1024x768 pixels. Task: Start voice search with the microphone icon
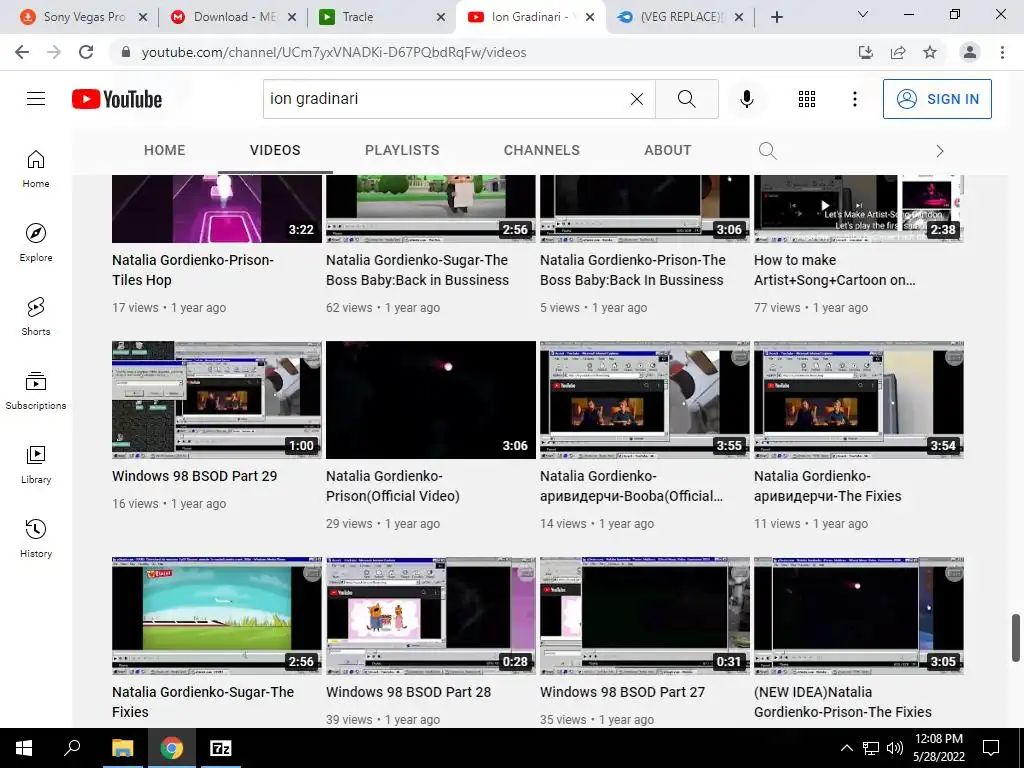pos(746,99)
